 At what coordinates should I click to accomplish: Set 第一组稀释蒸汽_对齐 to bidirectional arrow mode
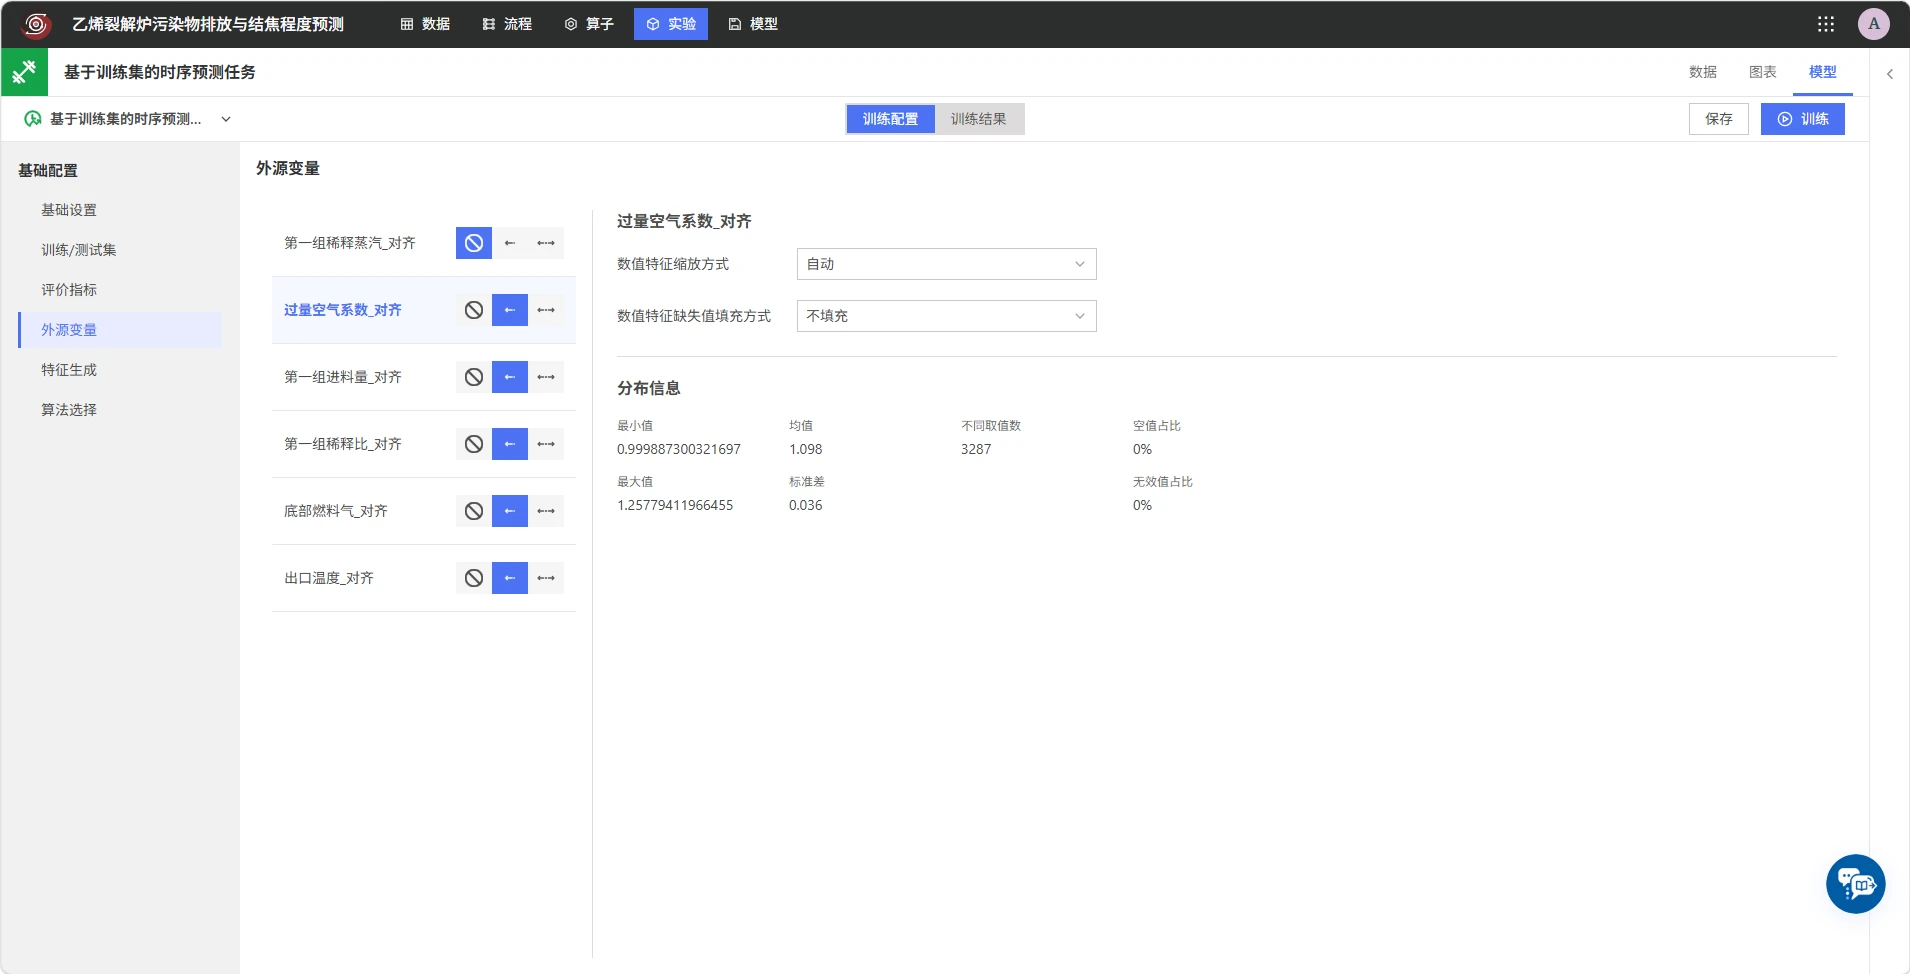point(546,243)
